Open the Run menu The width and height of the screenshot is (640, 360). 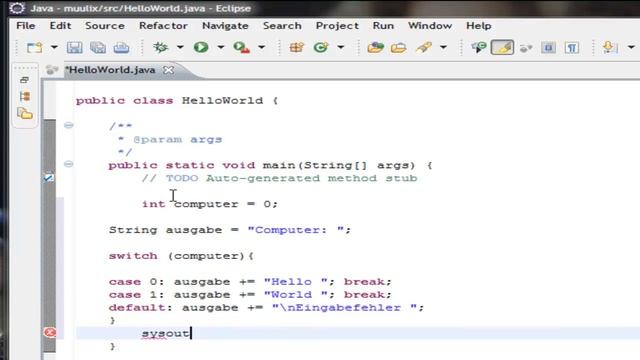coord(383,26)
